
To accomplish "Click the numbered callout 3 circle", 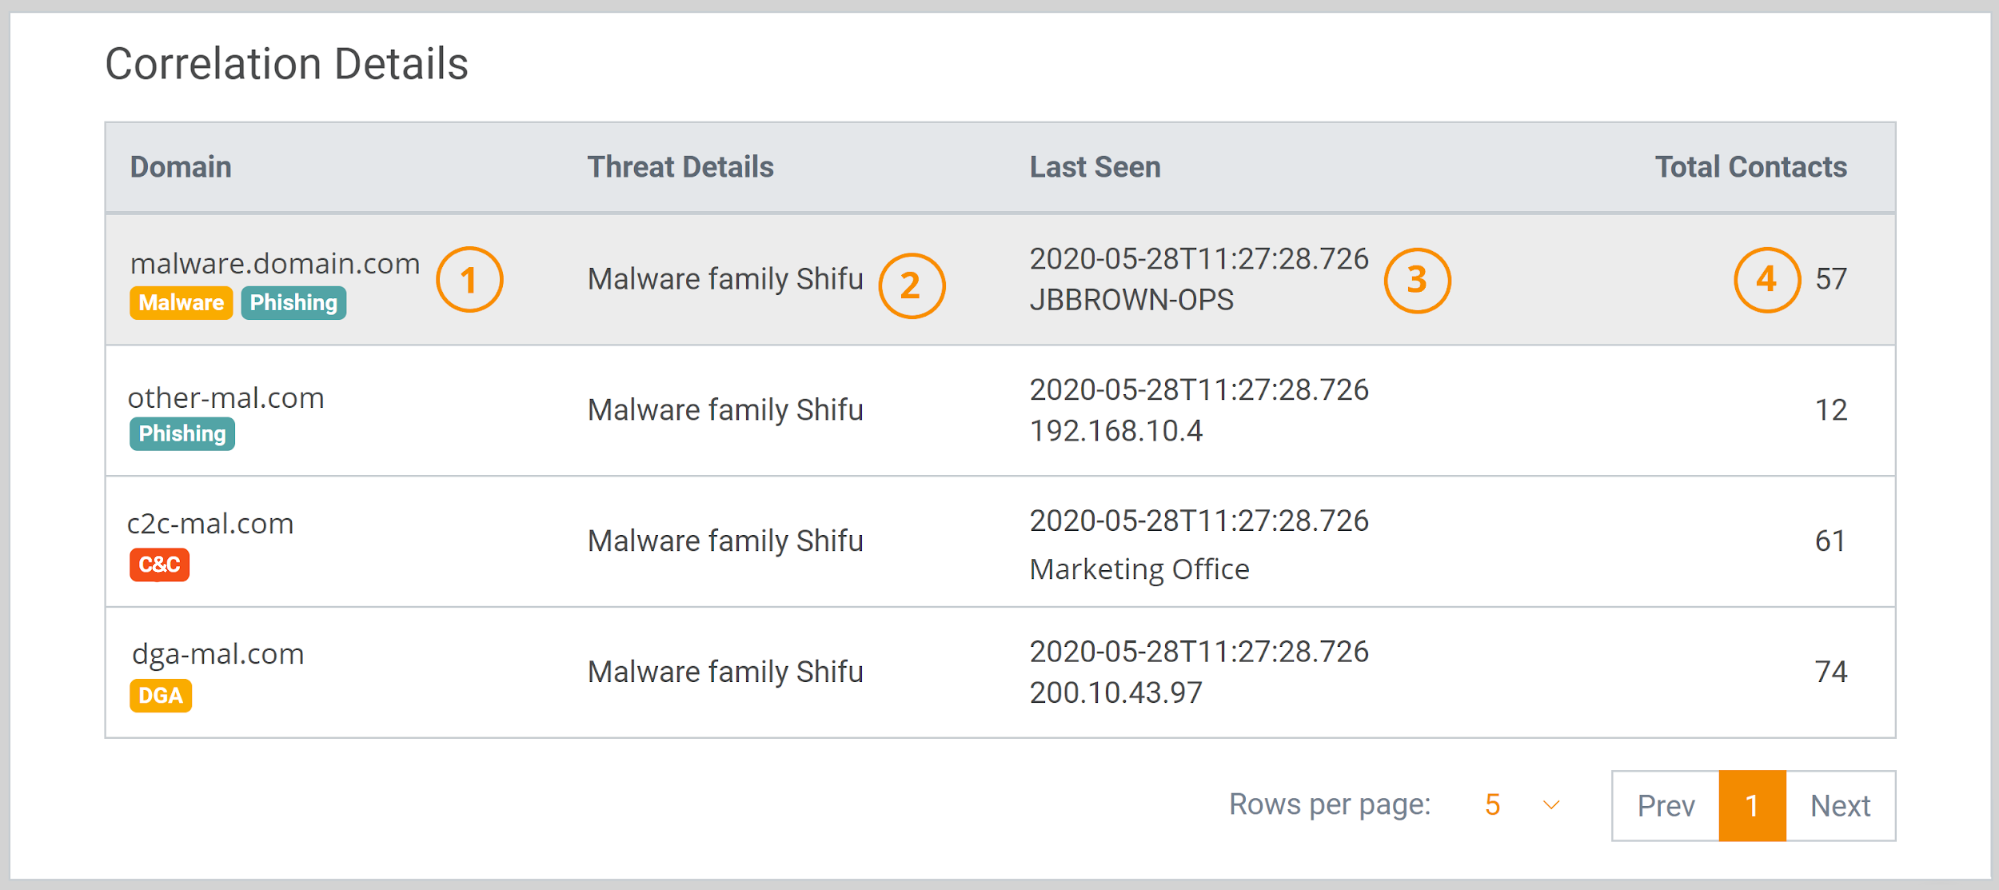I will coord(1417,281).
